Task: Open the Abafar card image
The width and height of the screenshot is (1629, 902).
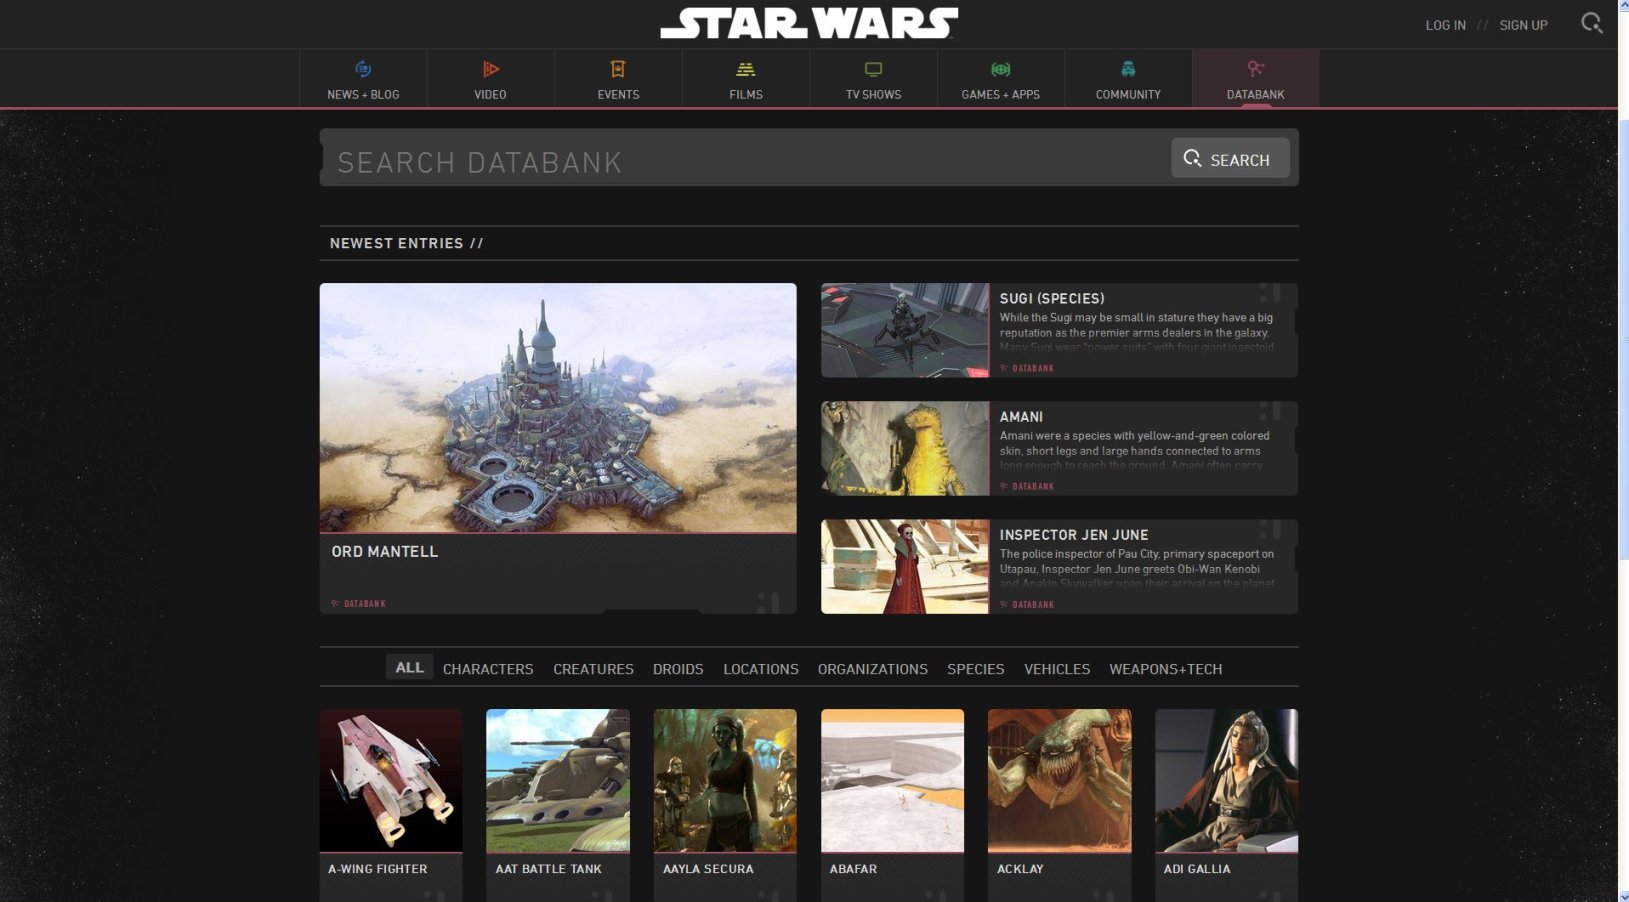Action: (892, 780)
